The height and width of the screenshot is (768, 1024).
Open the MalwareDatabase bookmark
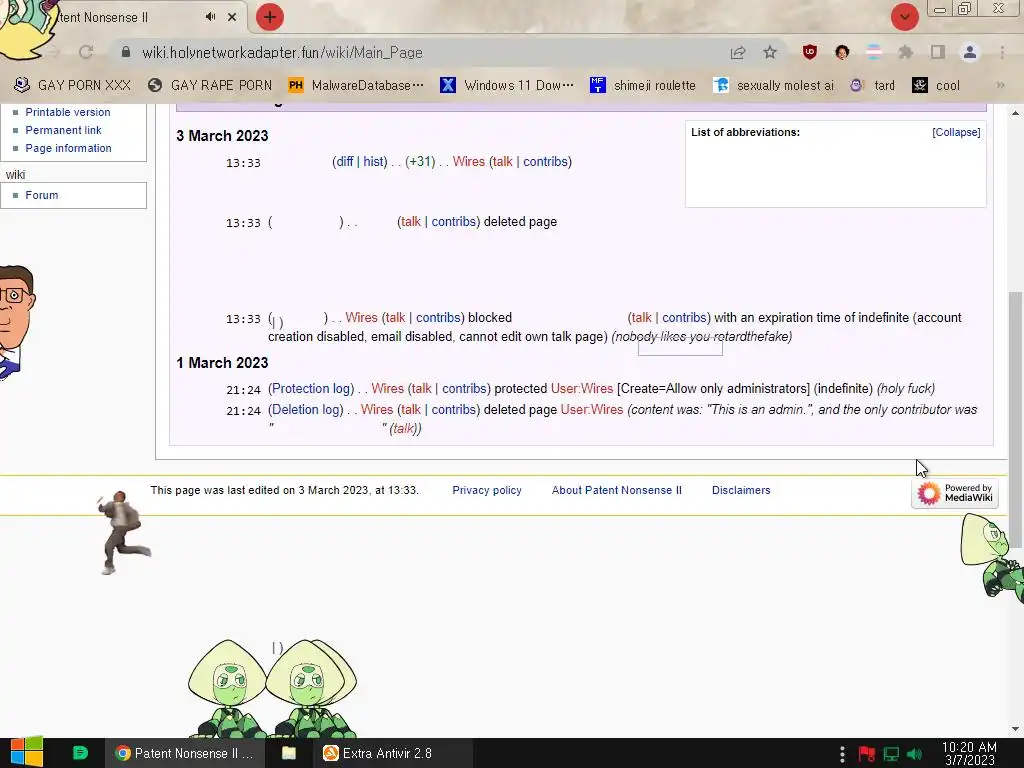pyautogui.click(x=356, y=85)
